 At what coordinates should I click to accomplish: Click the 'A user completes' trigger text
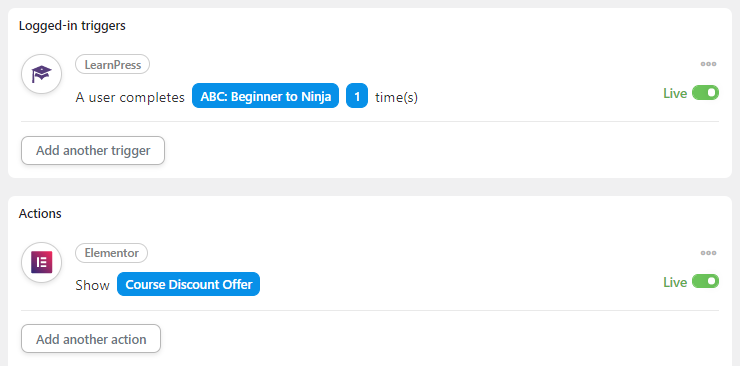130,98
